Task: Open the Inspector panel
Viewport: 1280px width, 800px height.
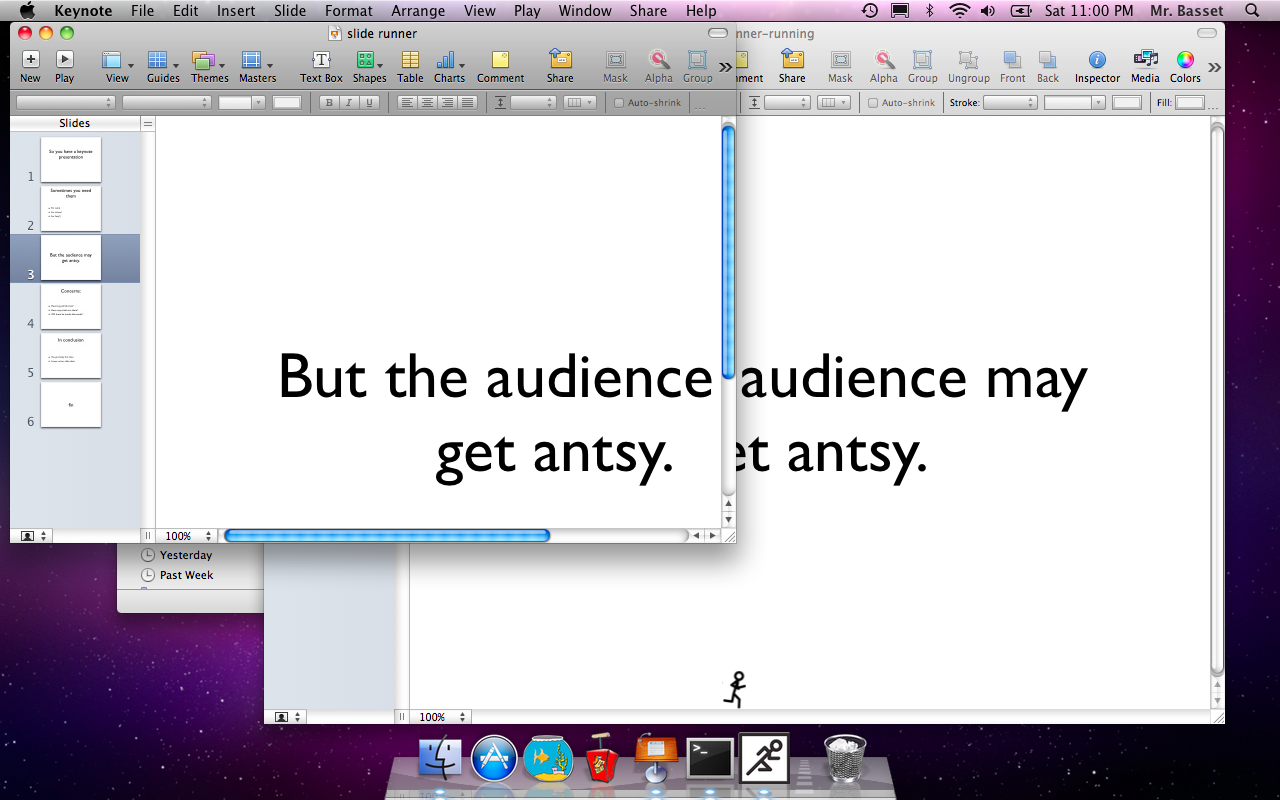Action: (x=1097, y=61)
